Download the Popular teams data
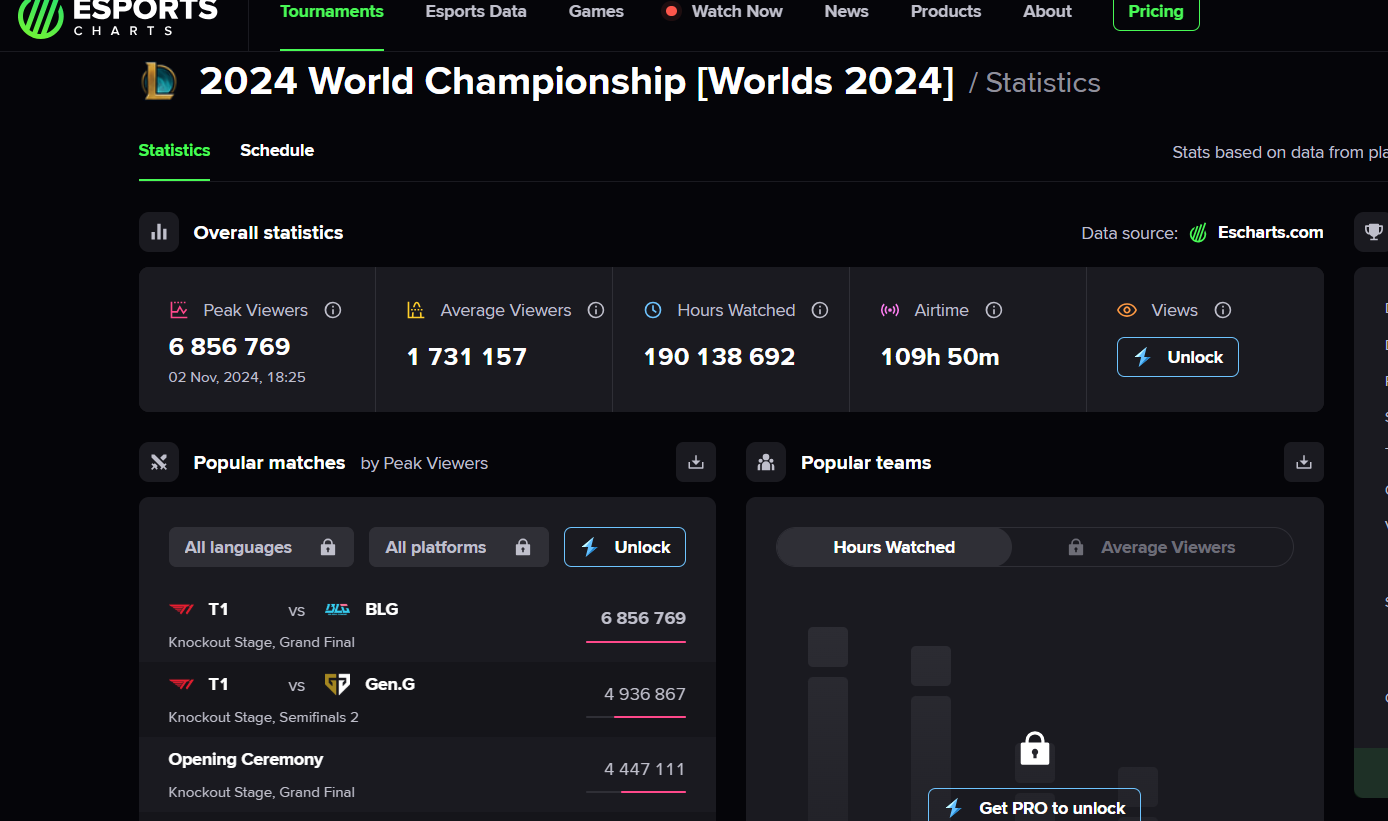1388x821 pixels. [x=1303, y=462]
